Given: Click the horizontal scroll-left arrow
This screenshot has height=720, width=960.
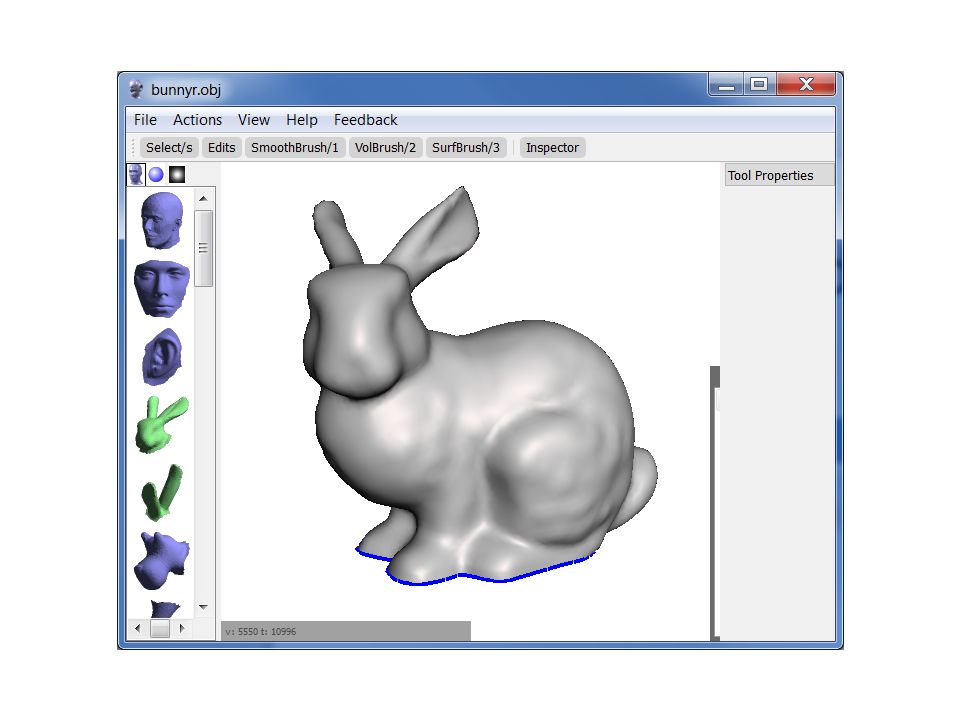Looking at the screenshot, I should (x=137, y=628).
